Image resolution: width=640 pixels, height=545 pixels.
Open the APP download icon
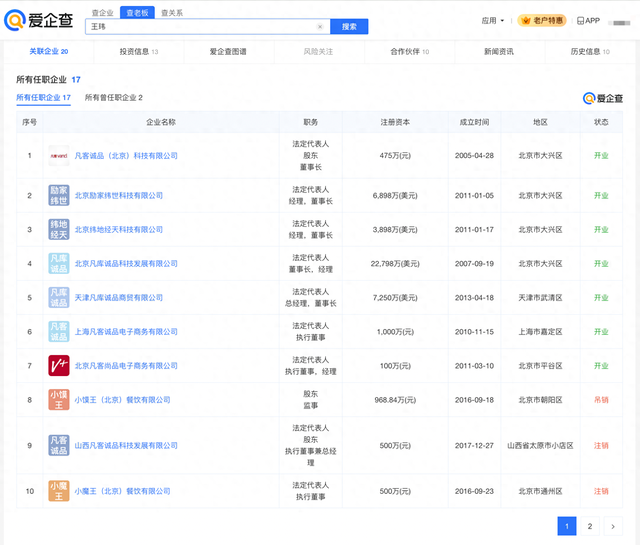[588, 20]
